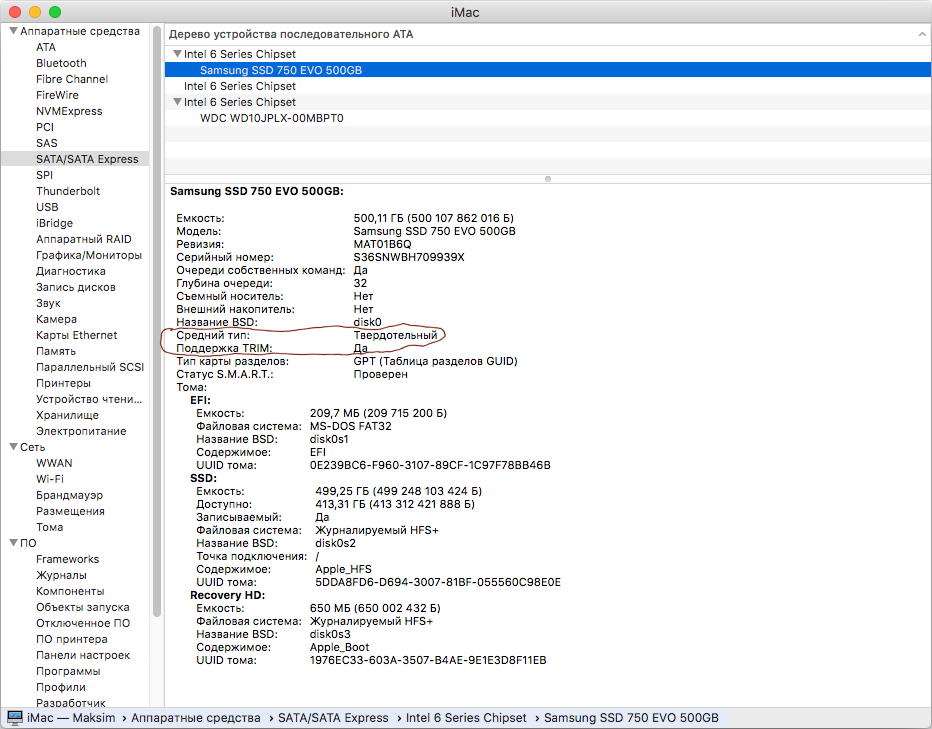This screenshot has height=729, width=932.
Task: Click Аппаратные средства in path bar
Action: (x=196, y=718)
